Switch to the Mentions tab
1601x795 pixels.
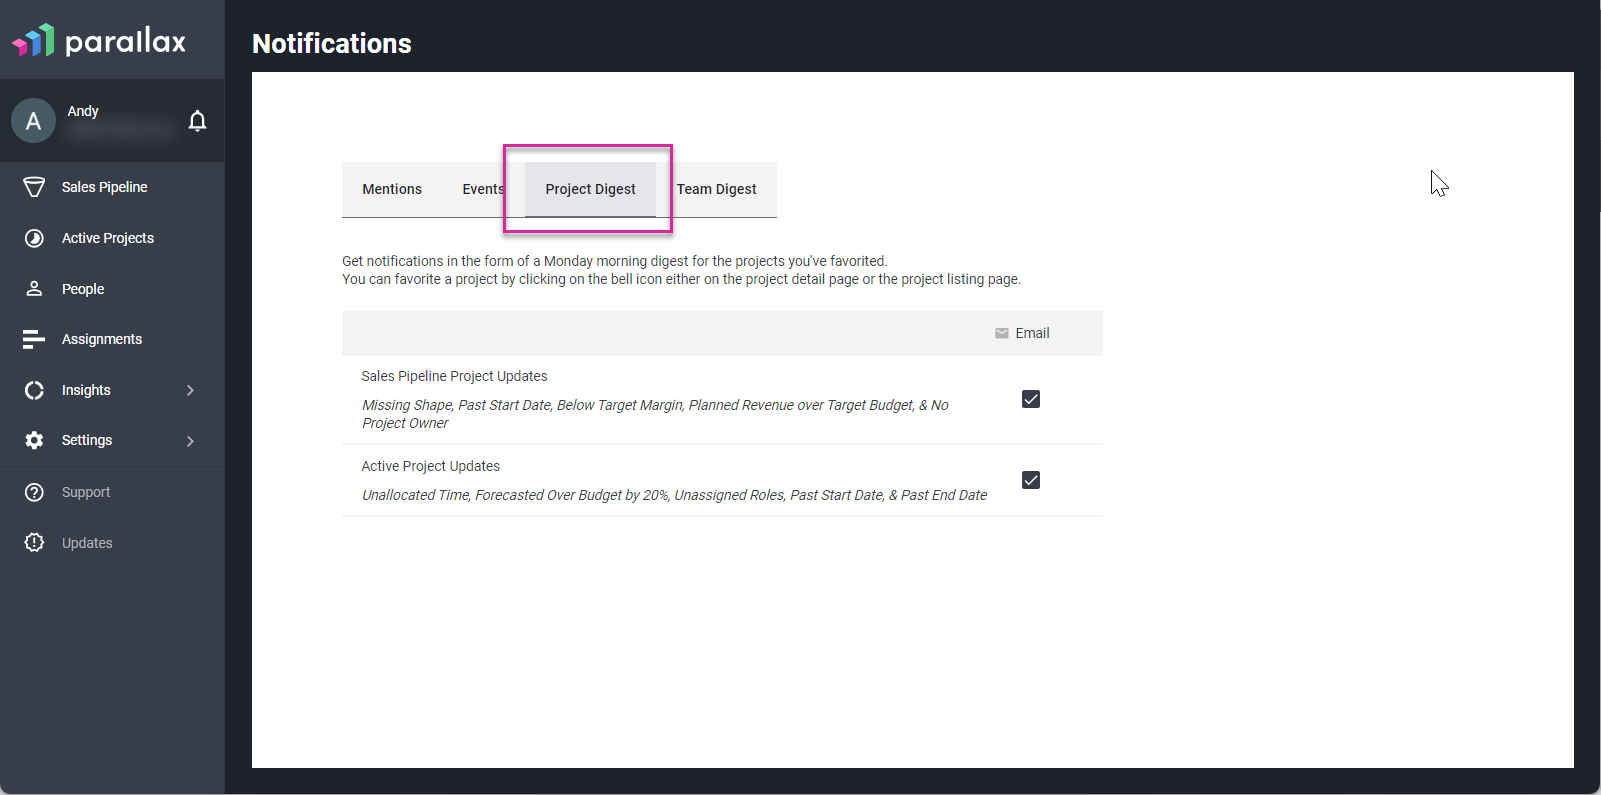(392, 189)
